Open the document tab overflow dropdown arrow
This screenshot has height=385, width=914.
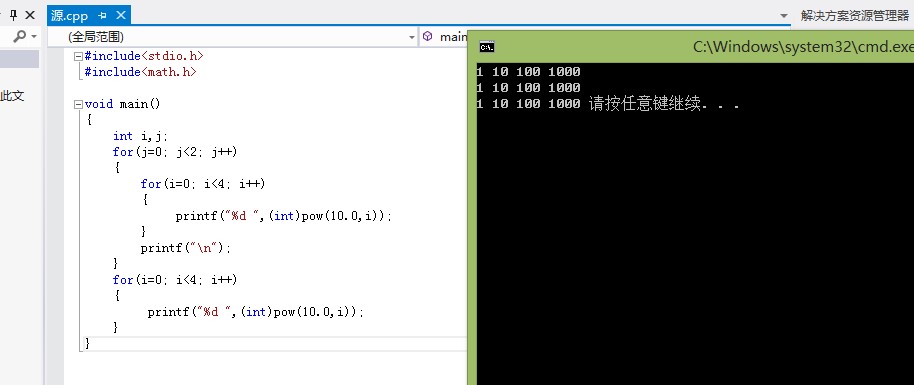point(784,16)
